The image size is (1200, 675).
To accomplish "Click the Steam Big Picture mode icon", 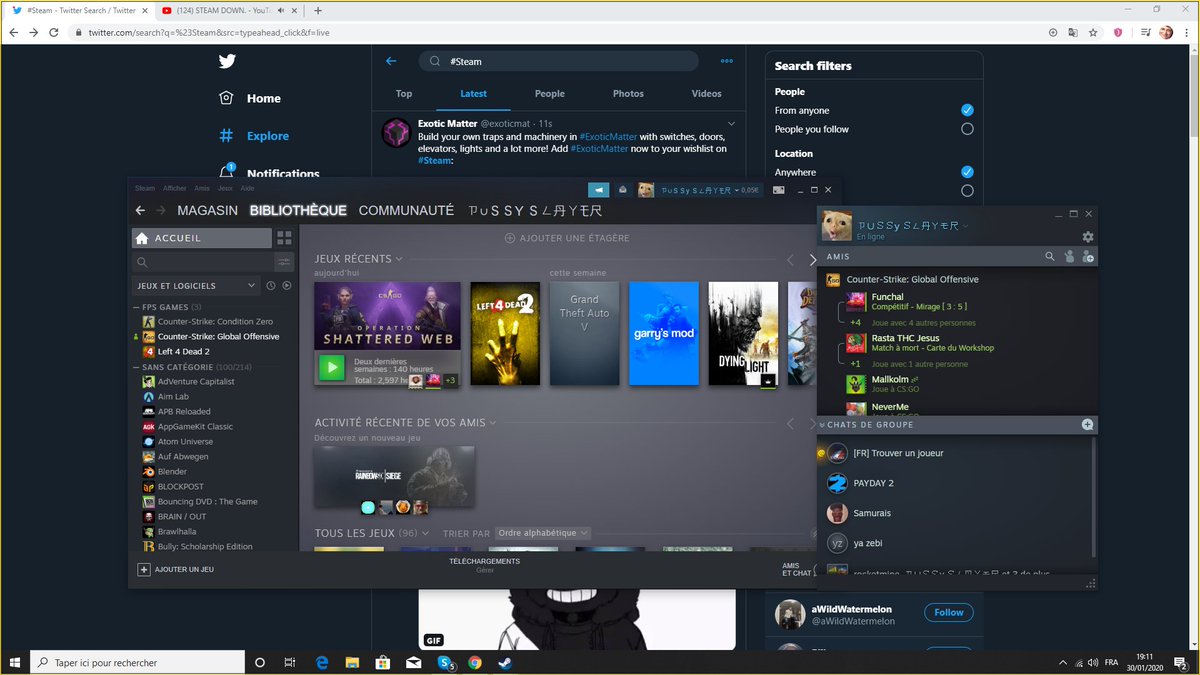I will [779, 189].
